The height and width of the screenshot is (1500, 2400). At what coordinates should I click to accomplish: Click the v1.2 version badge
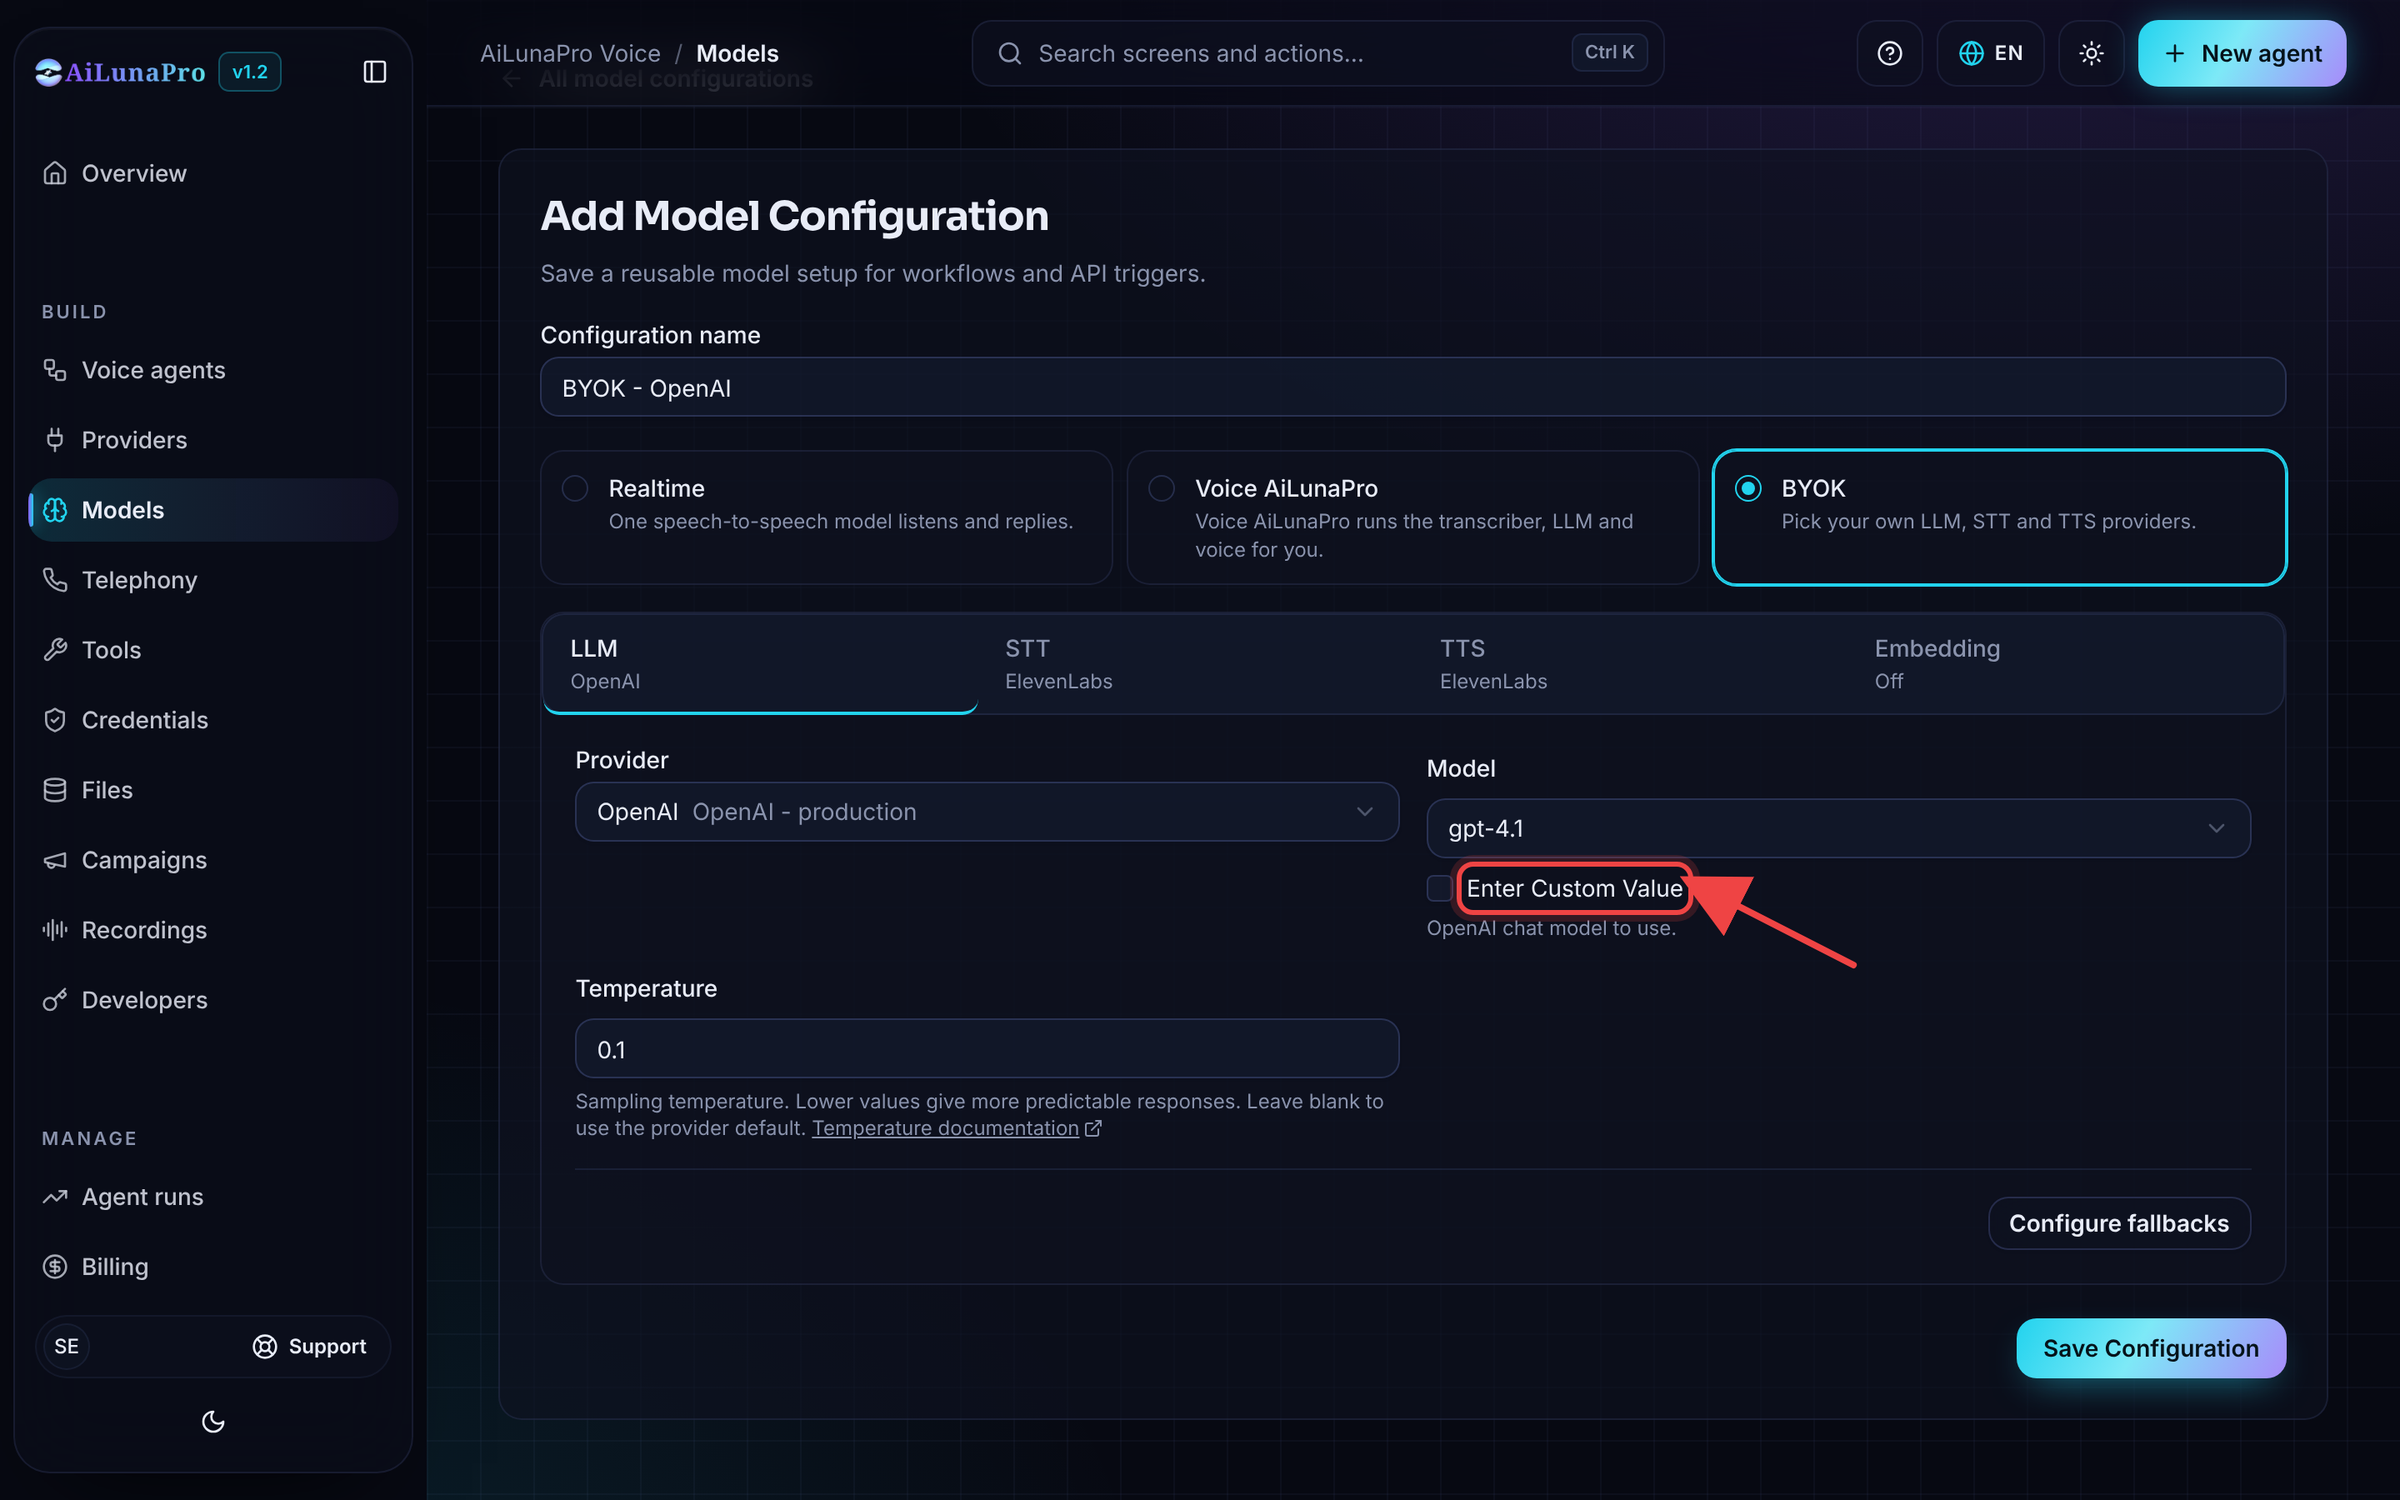(x=250, y=72)
